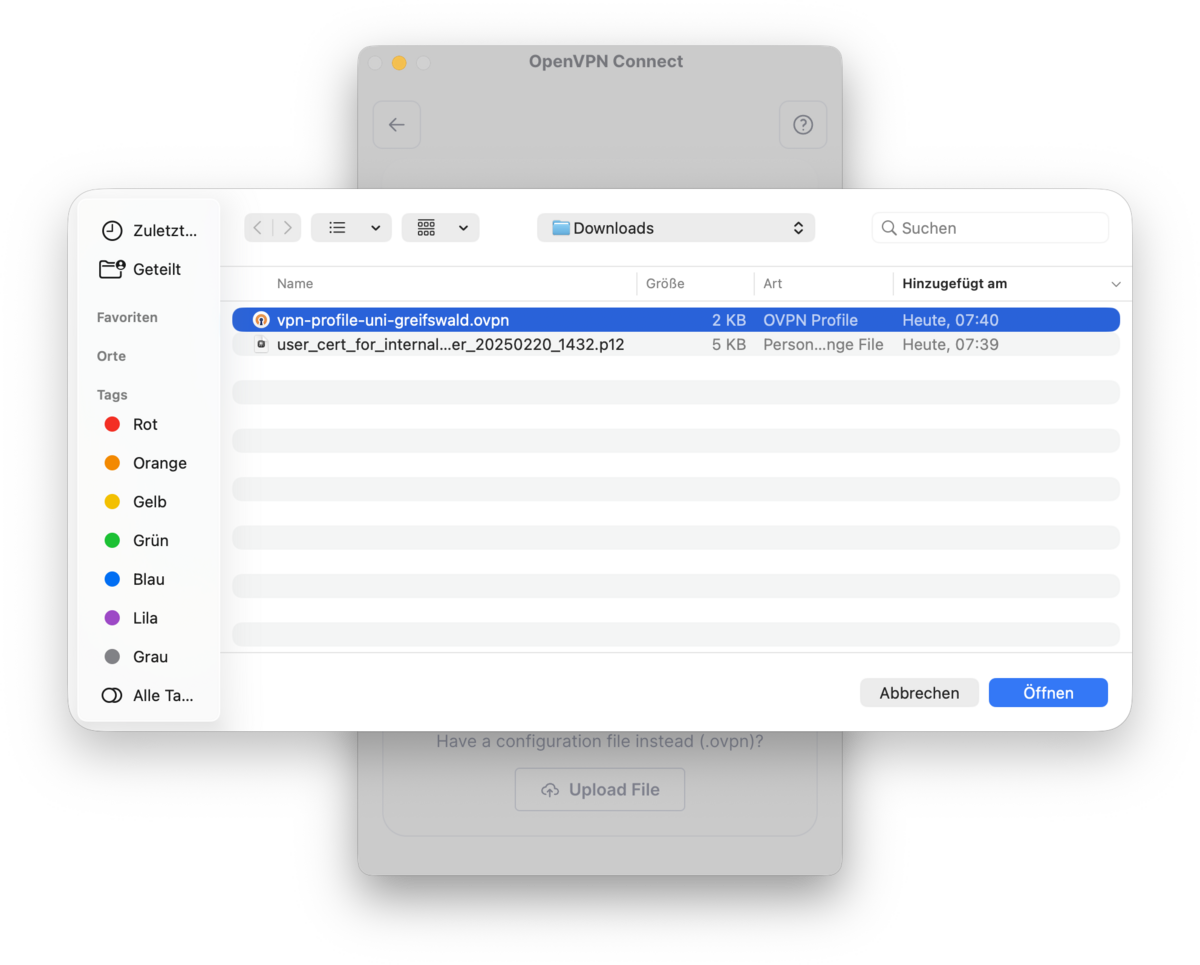Viewport: 1200px width, 965px height.
Task: Click the OVPN Profile type cell
Action: click(810, 320)
